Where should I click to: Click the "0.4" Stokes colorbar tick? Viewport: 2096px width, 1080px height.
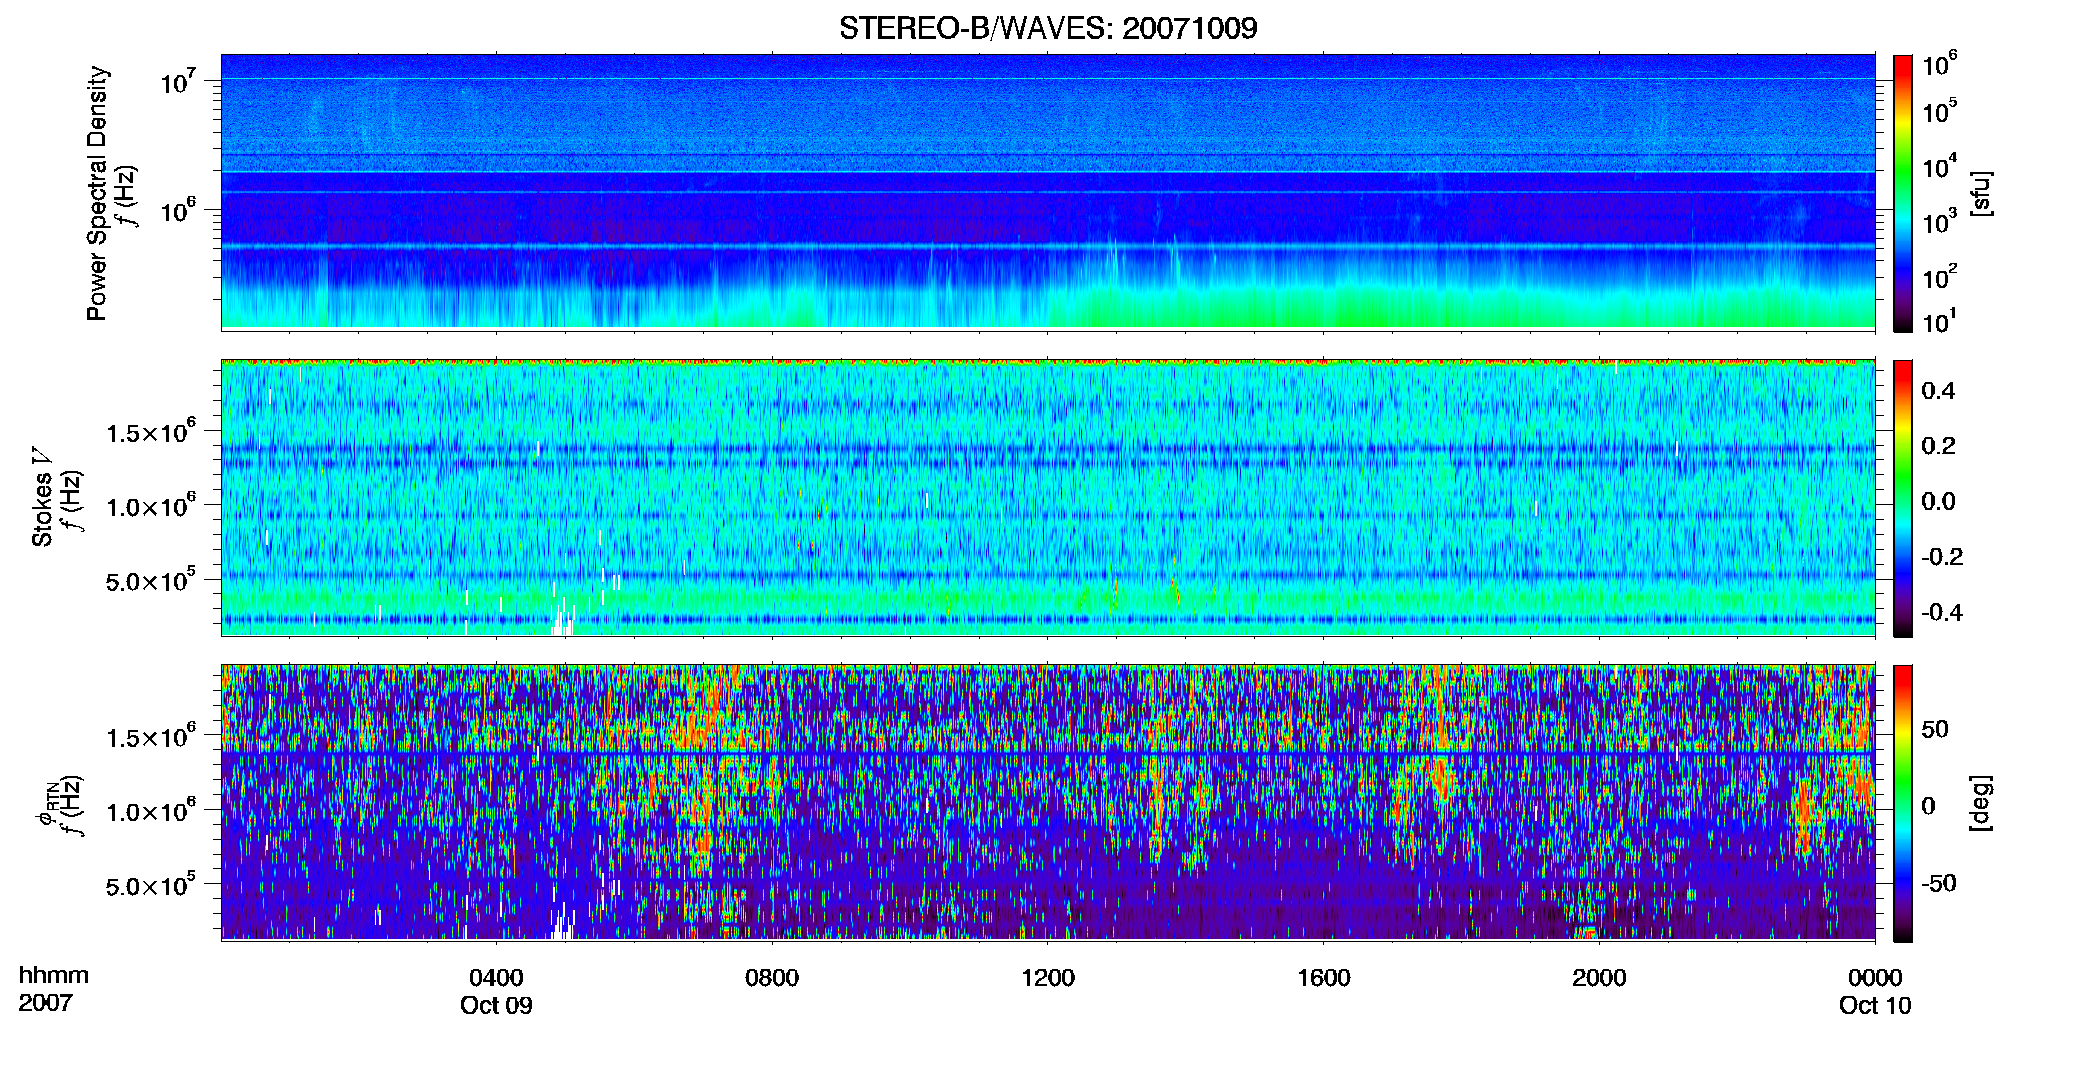(x=1938, y=391)
